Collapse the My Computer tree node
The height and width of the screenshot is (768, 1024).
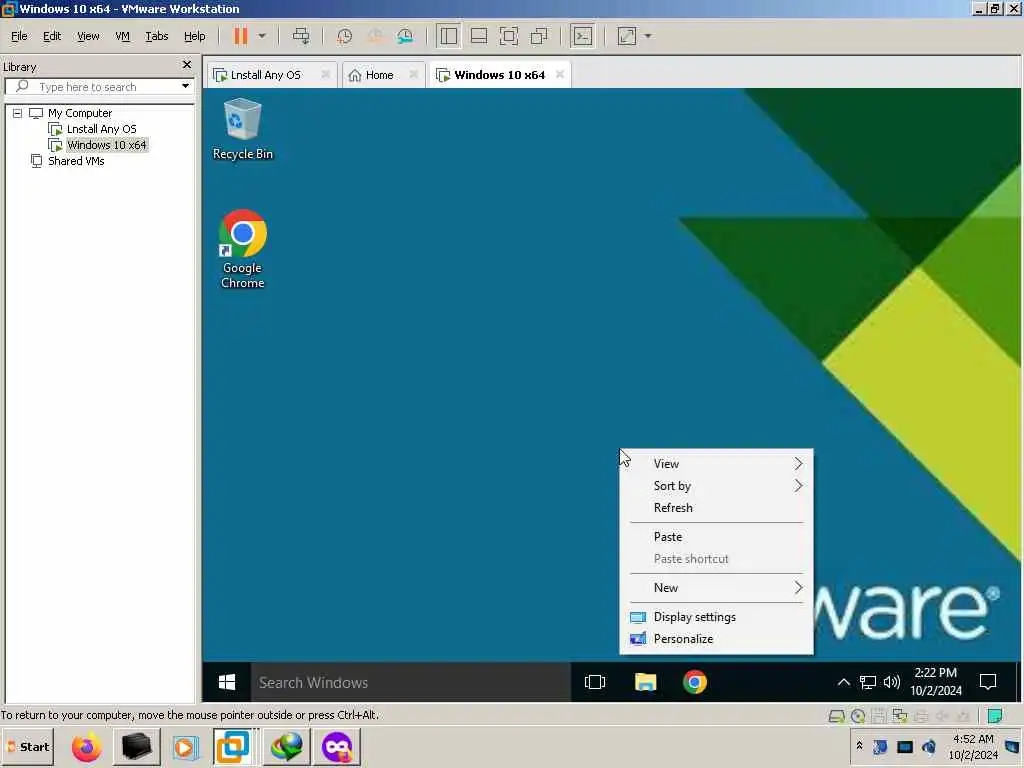[x=17, y=113]
